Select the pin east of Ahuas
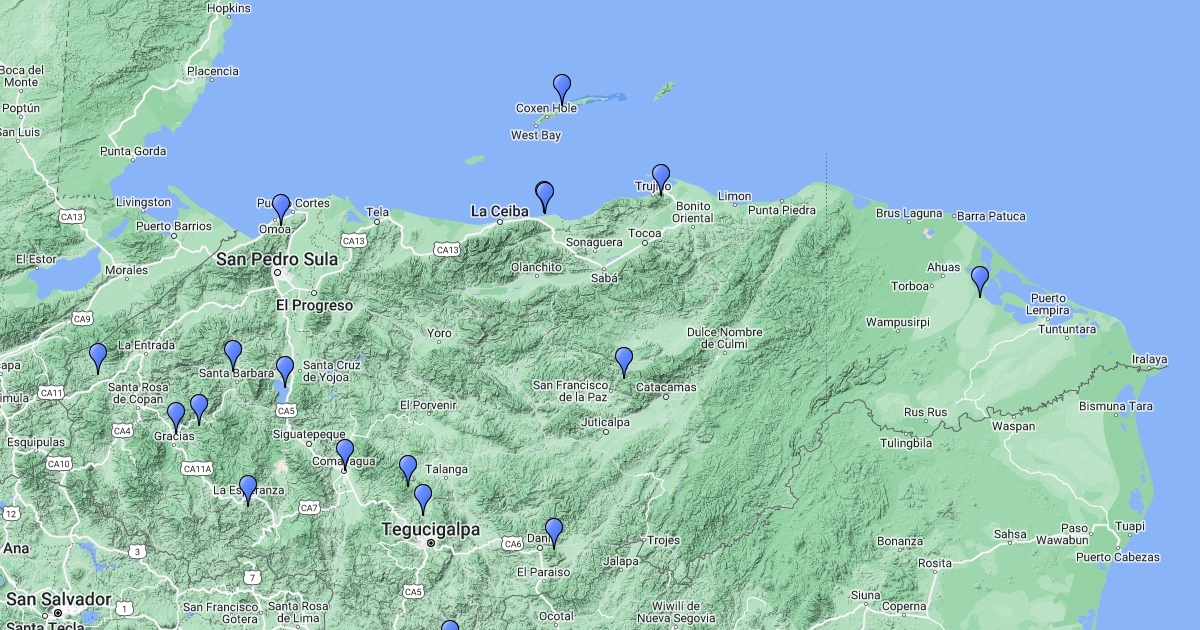Image resolution: width=1200 pixels, height=630 pixels. [x=980, y=280]
